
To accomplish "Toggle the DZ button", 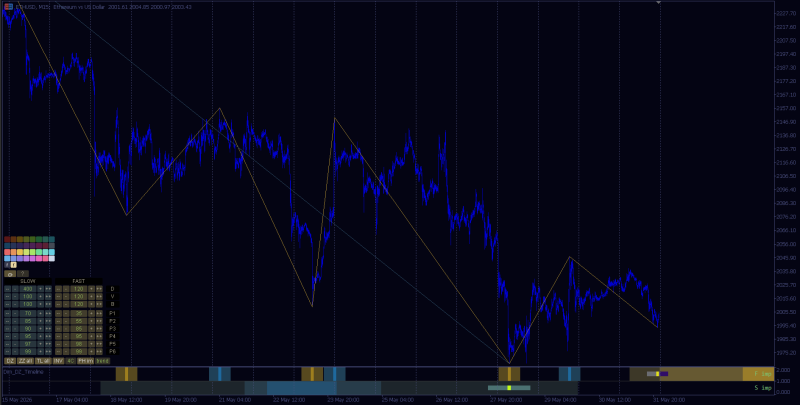I will point(10,361).
